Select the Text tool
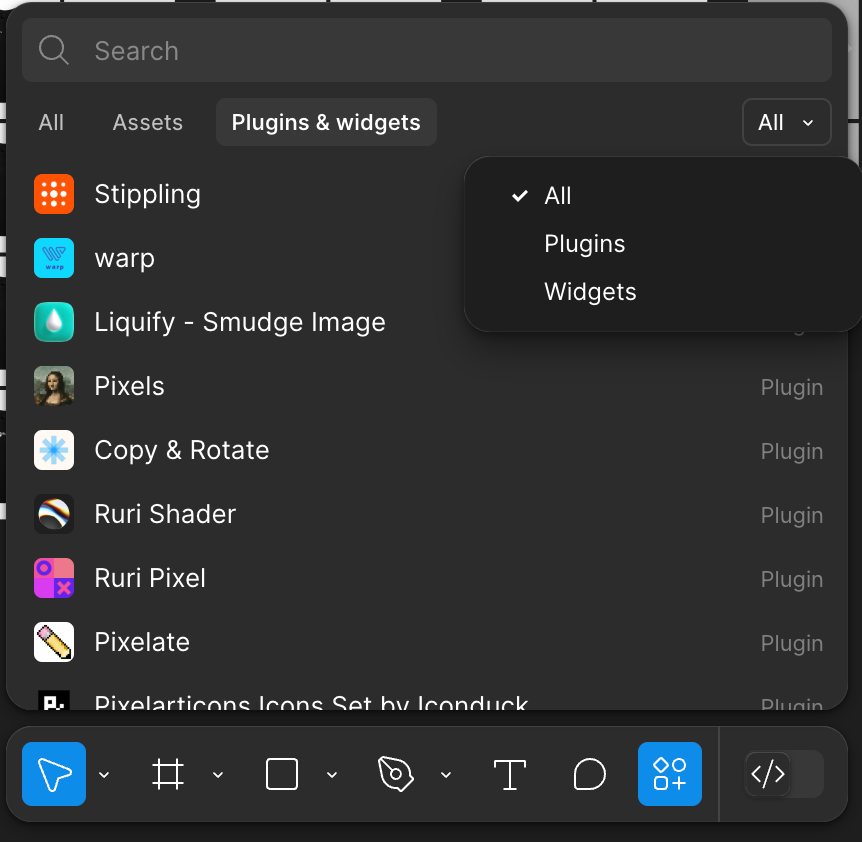862x842 pixels. click(510, 774)
